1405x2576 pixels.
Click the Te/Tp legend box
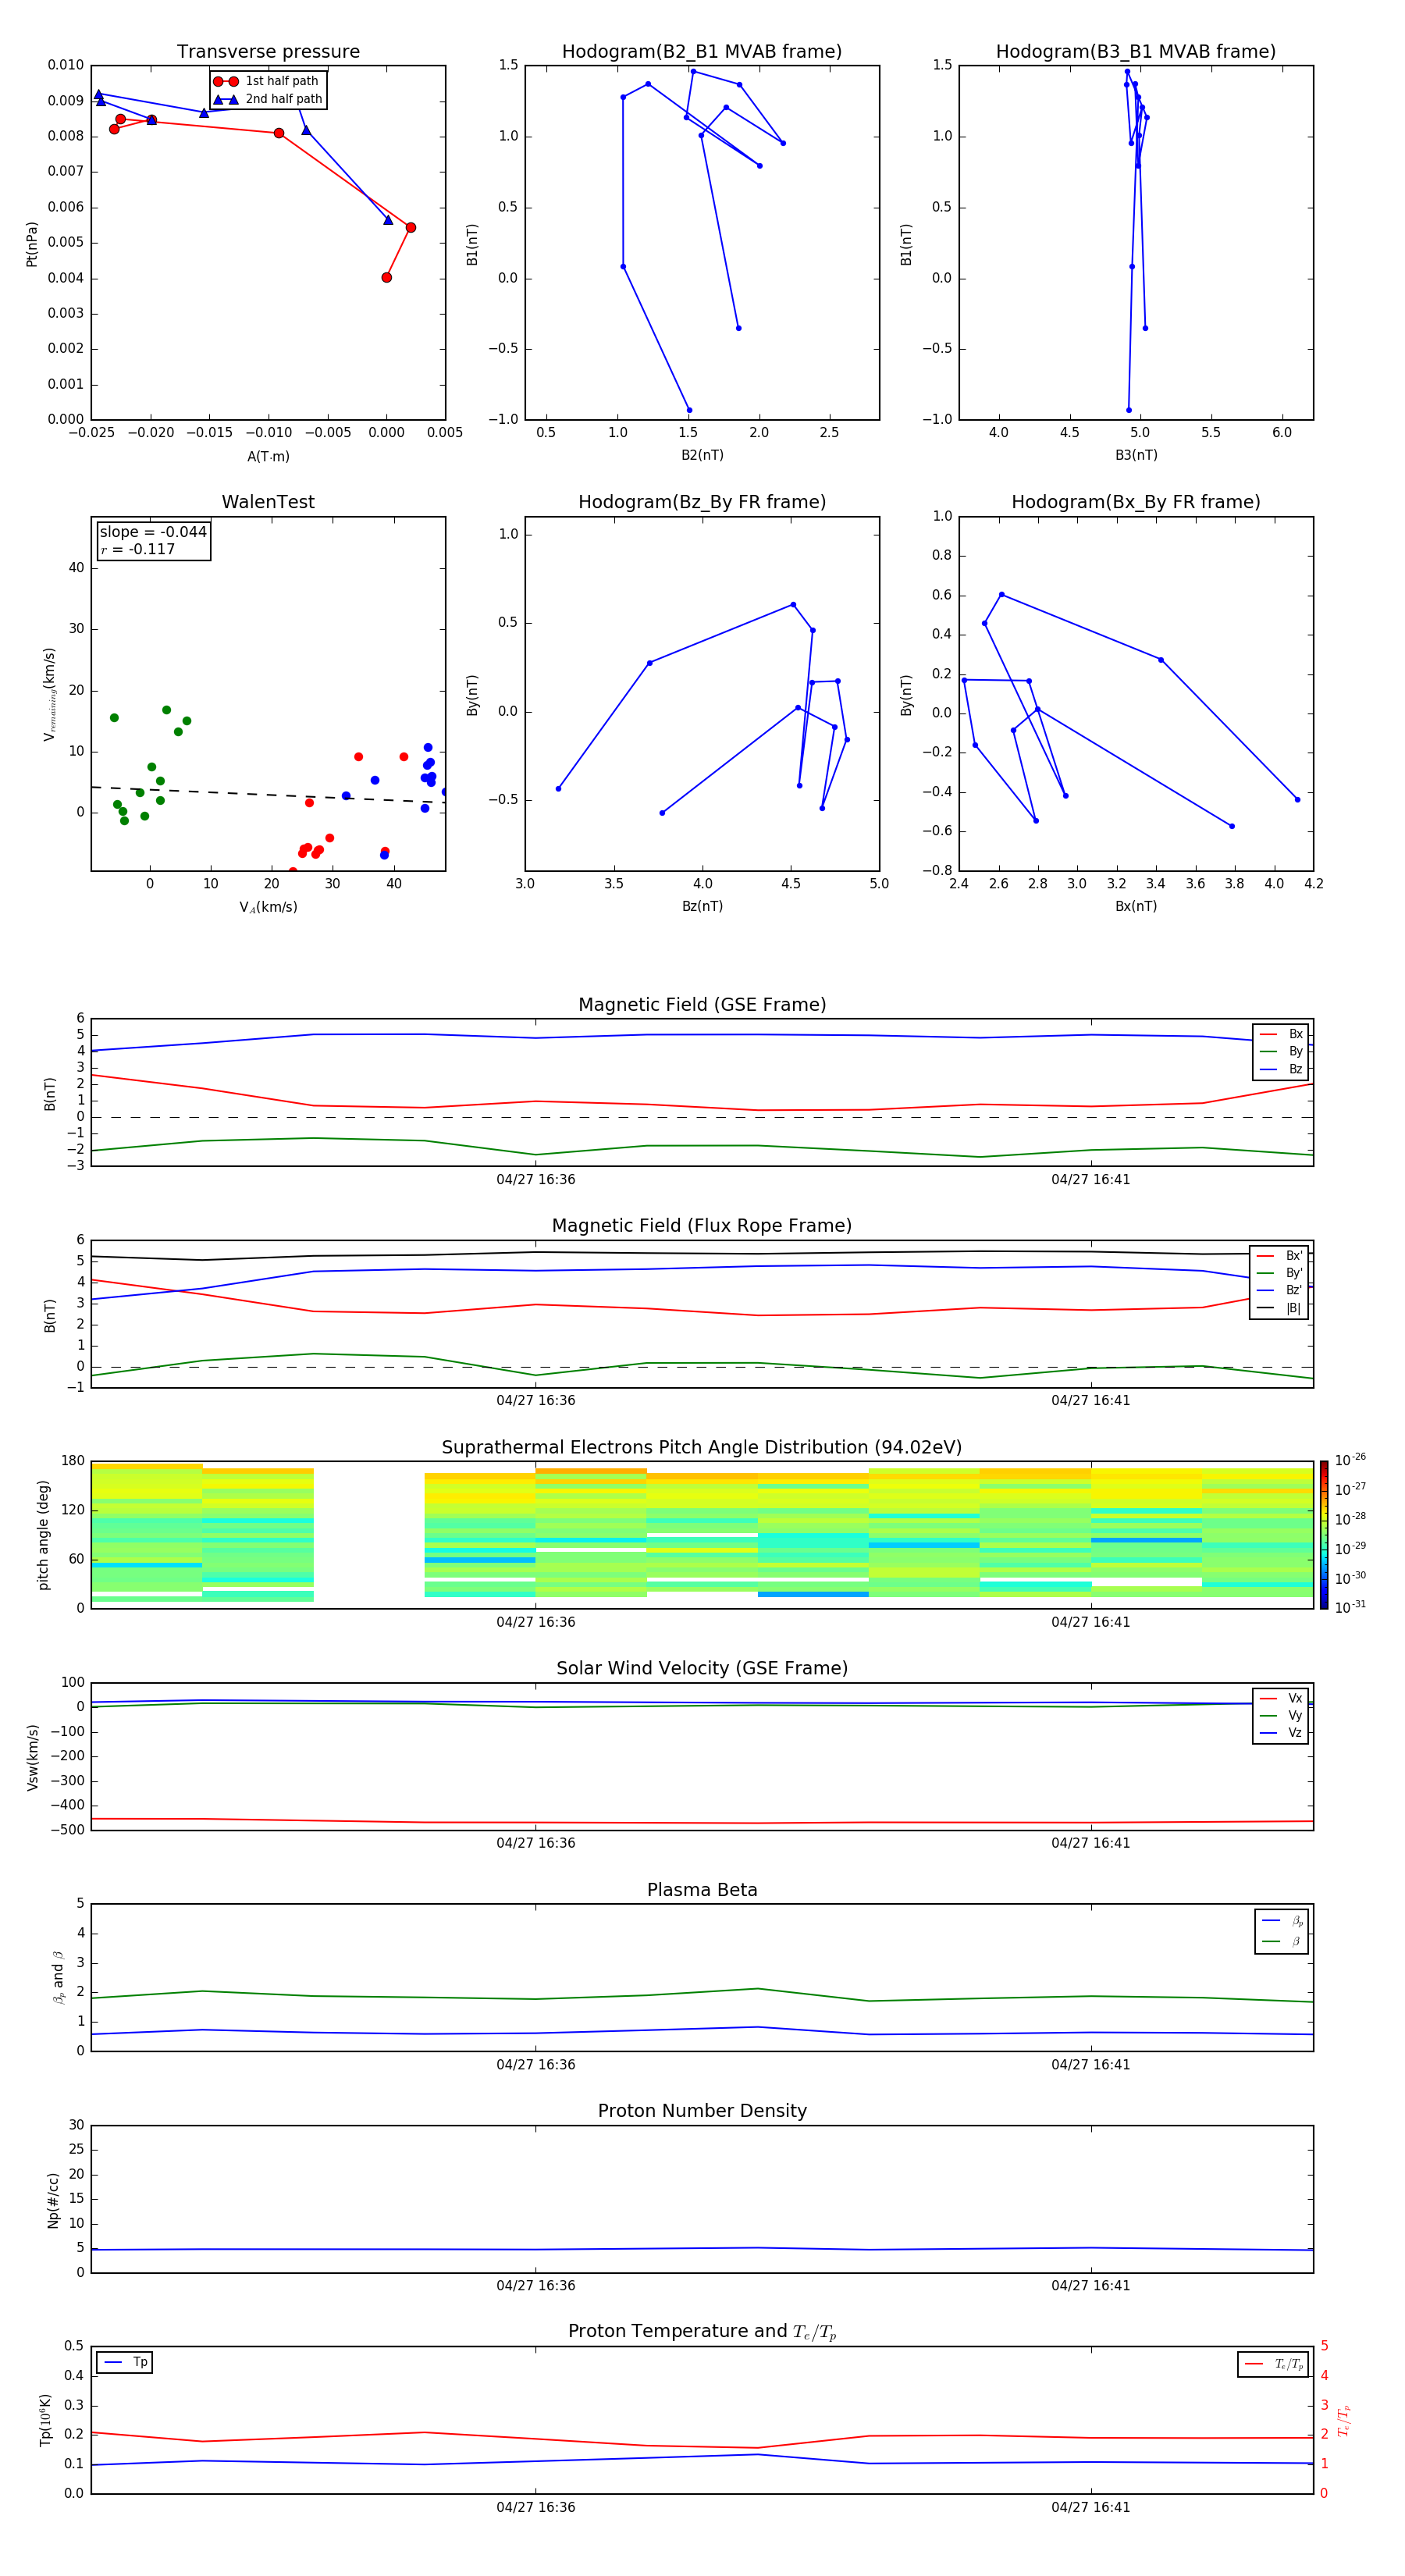[1273, 2364]
